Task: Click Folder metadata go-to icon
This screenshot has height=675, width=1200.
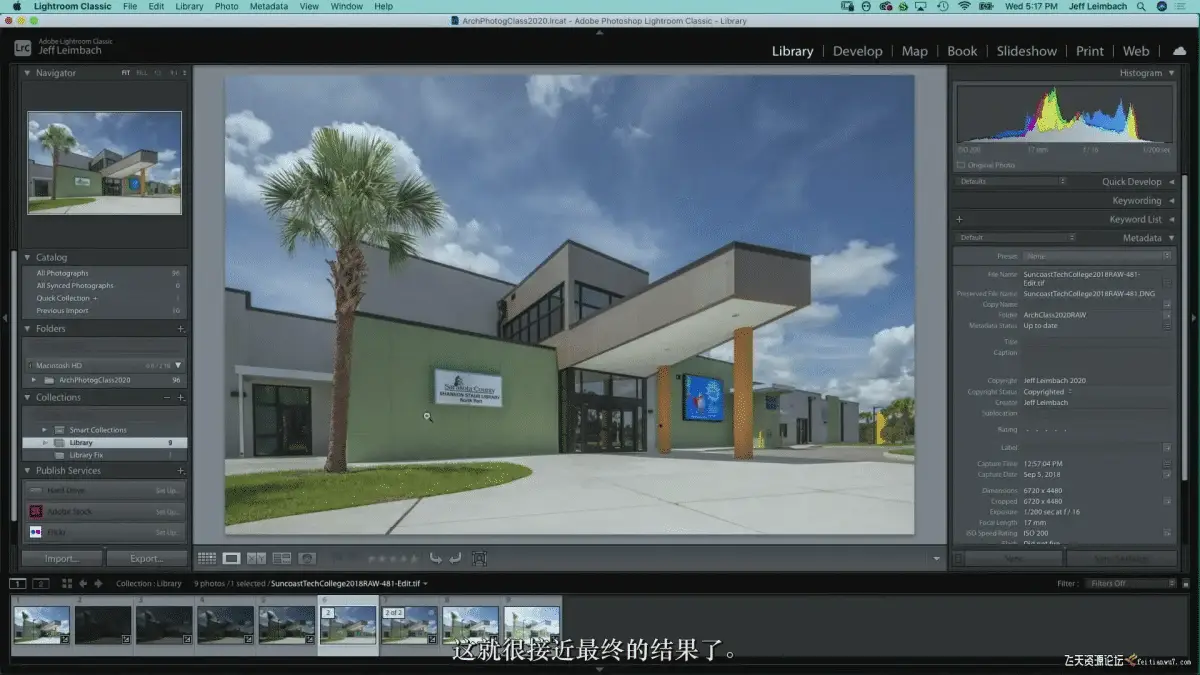Action: (1167, 315)
